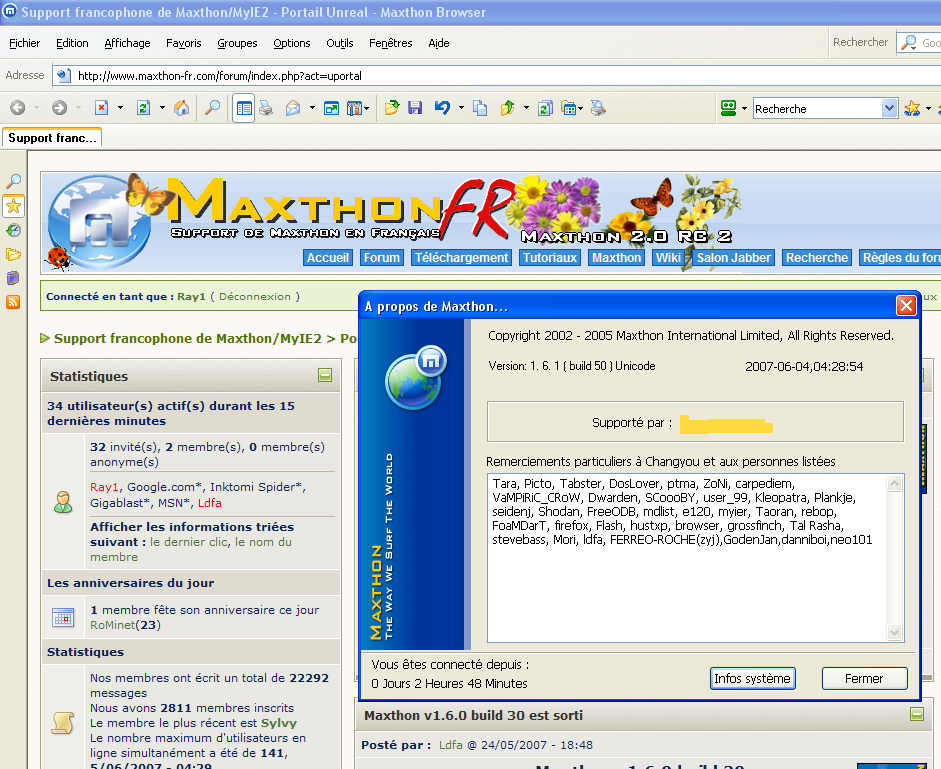
Task: Open sidebar Search magnifier icon
Action: click(13, 181)
